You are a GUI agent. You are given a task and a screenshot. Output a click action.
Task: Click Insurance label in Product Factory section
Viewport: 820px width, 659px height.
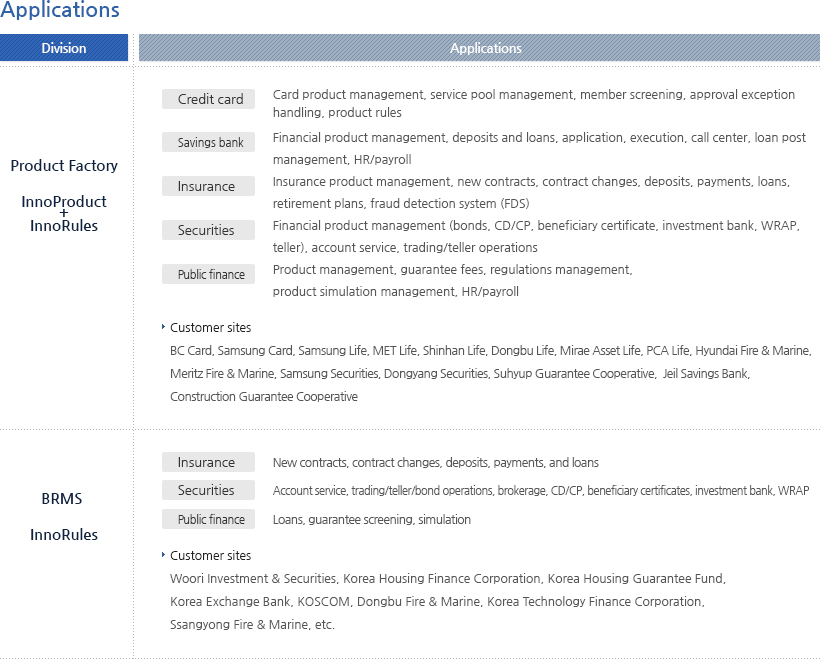click(x=209, y=186)
